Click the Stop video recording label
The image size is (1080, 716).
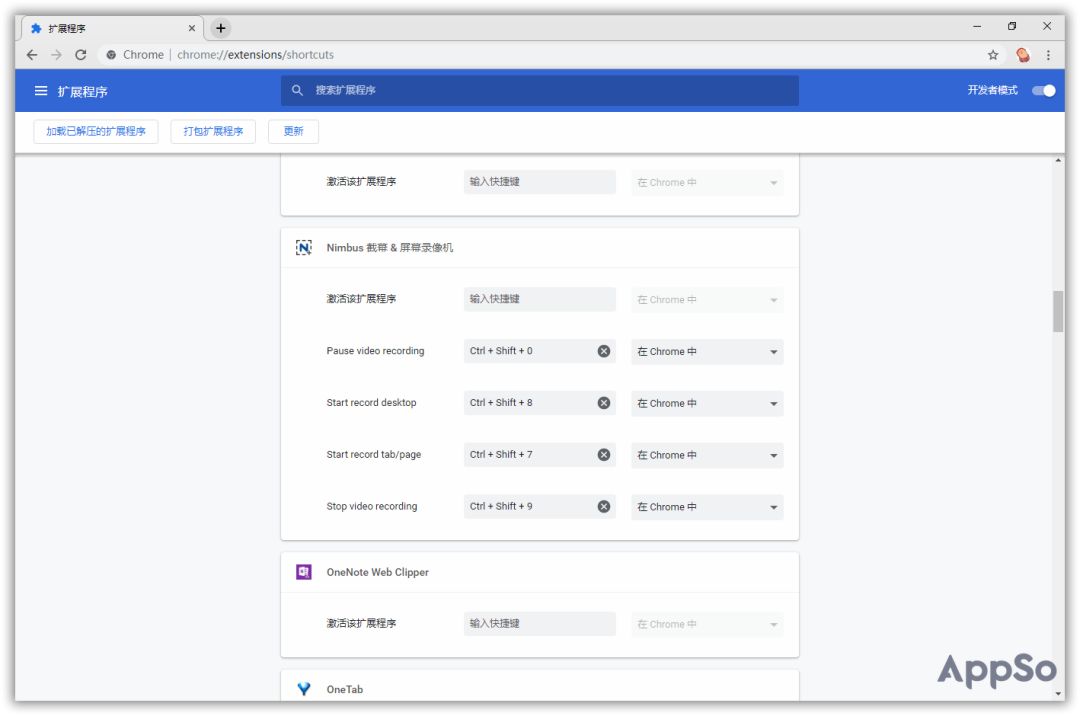click(x=372, y=507)
